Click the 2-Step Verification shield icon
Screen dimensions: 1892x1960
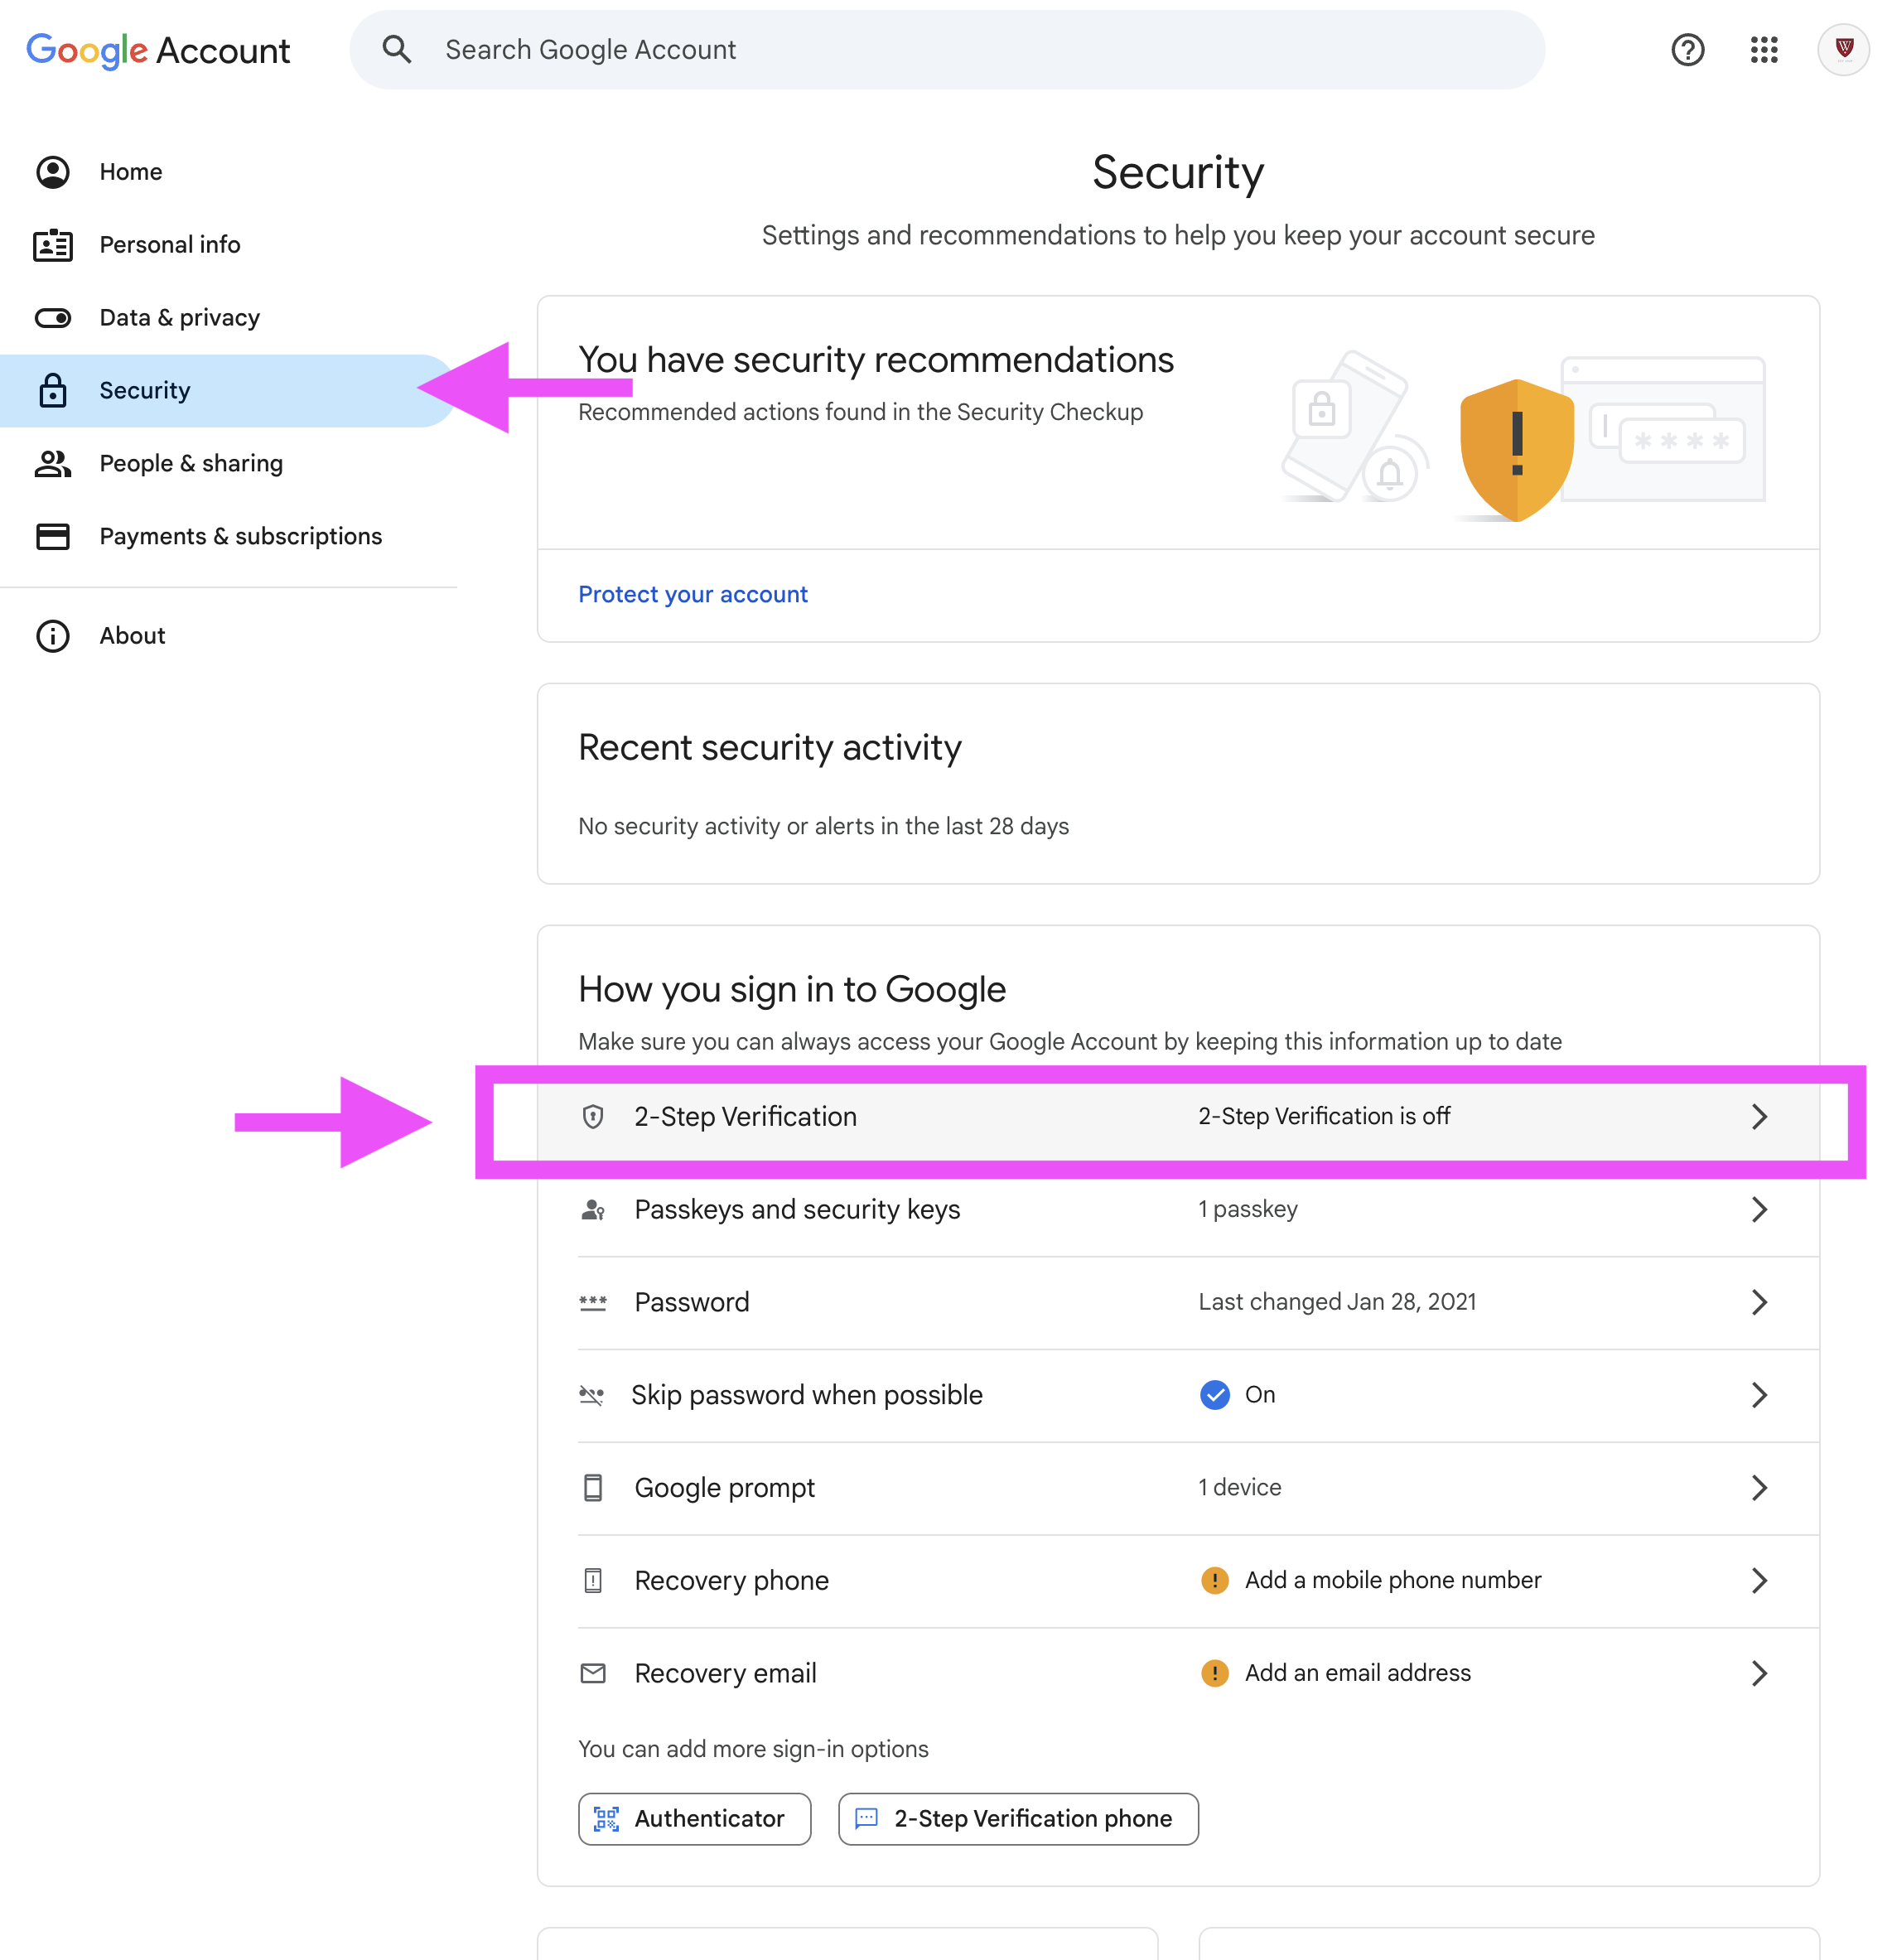[593, 1117]
